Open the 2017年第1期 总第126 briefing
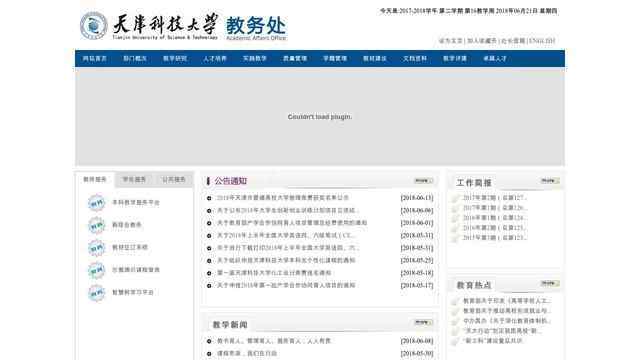 (x=495, y=208)
